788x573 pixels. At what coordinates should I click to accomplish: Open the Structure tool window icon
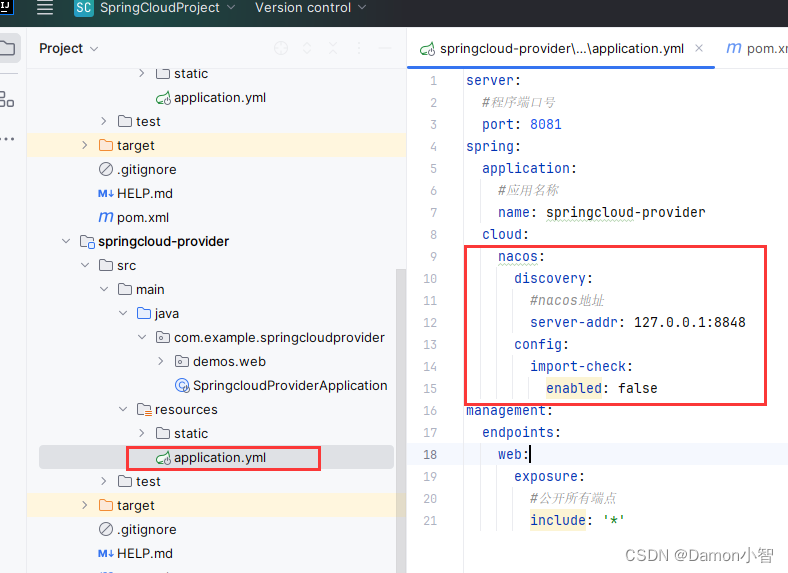pyautogui.click(x=7, y=99)
